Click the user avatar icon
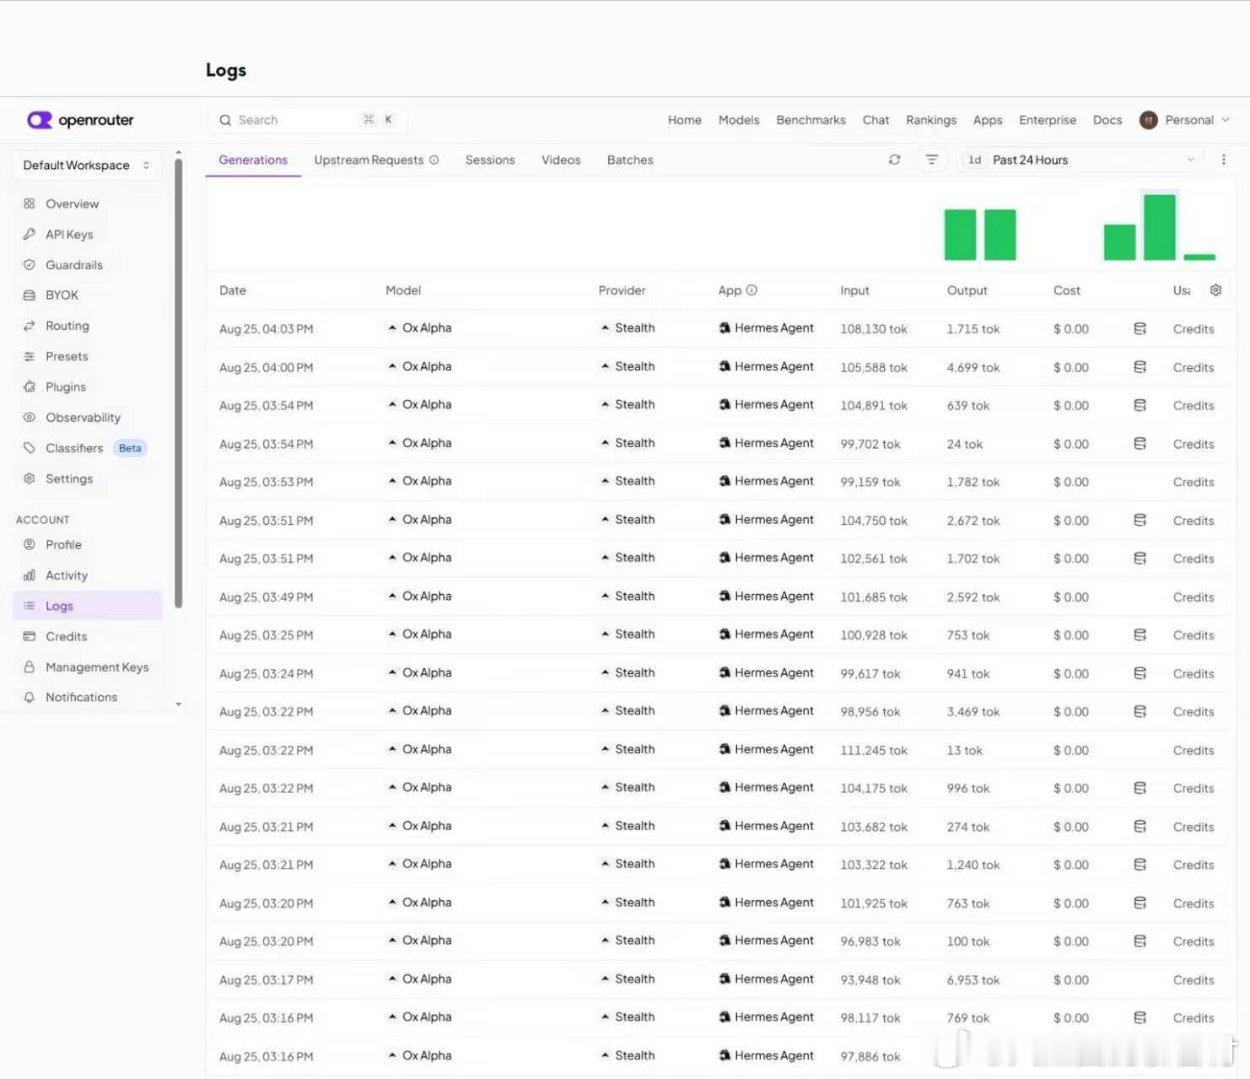This screenshot has height=1080, width=1250. 1148,120
